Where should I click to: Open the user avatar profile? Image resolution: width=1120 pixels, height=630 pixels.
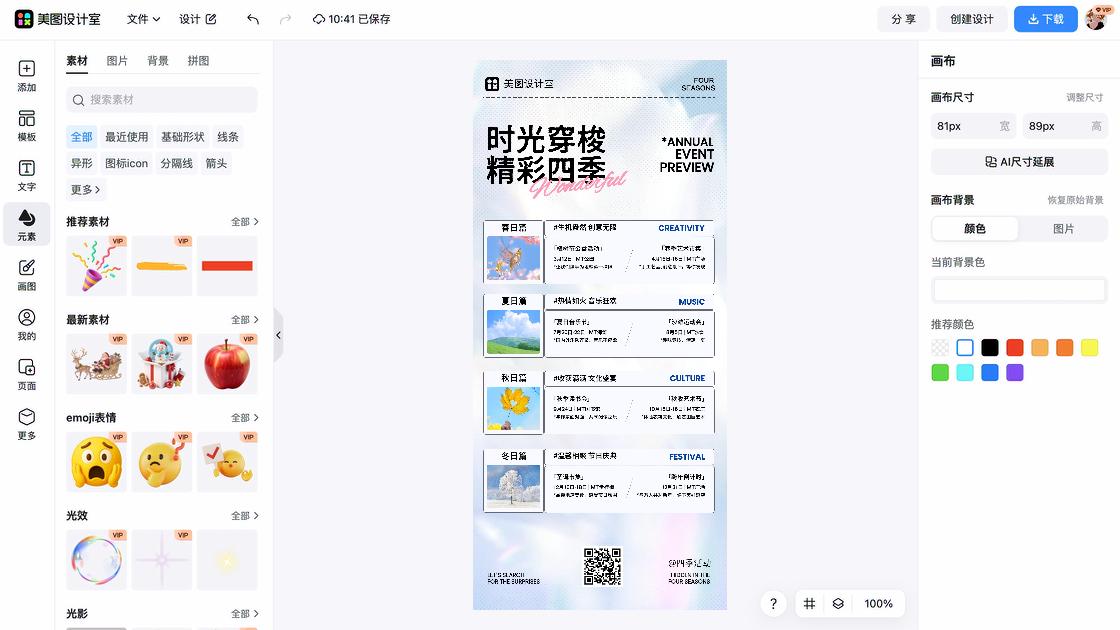coord(1096,19)
